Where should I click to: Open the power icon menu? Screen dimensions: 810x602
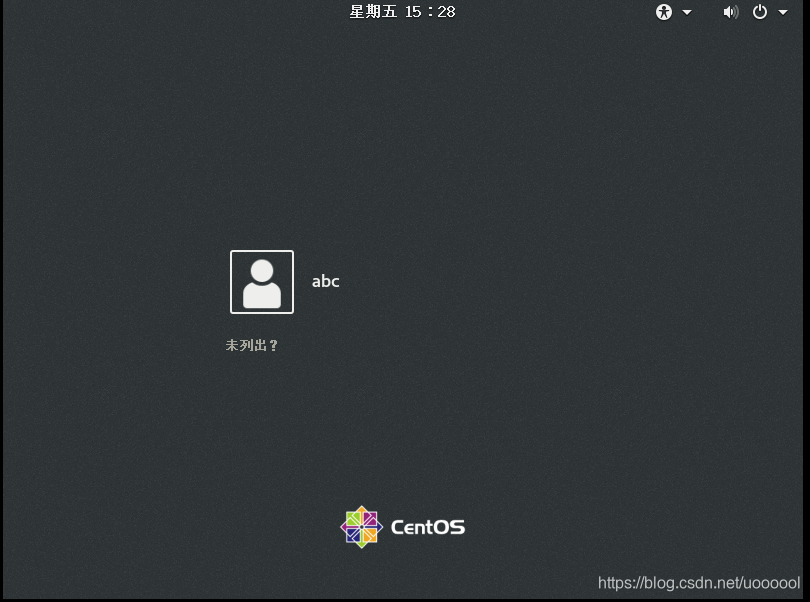click(759, 12)
